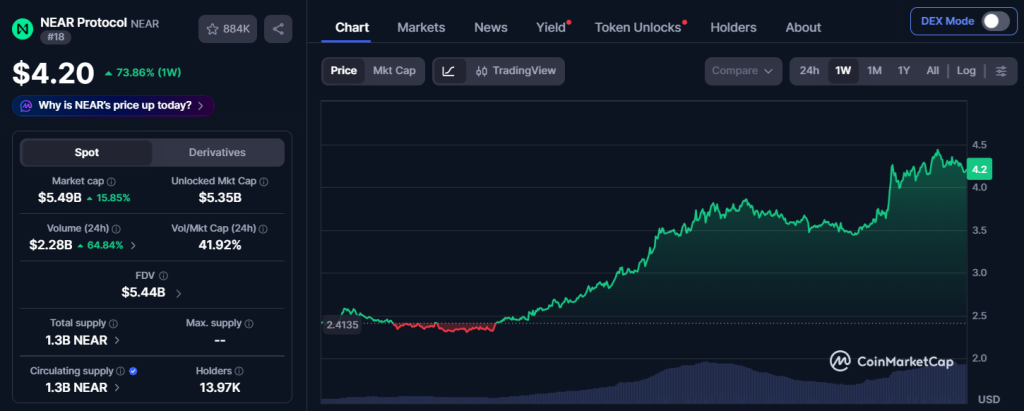Click the 4.2 current price label on chart
The height and width of the screenshot is (411, 1024).
[979, 169]
